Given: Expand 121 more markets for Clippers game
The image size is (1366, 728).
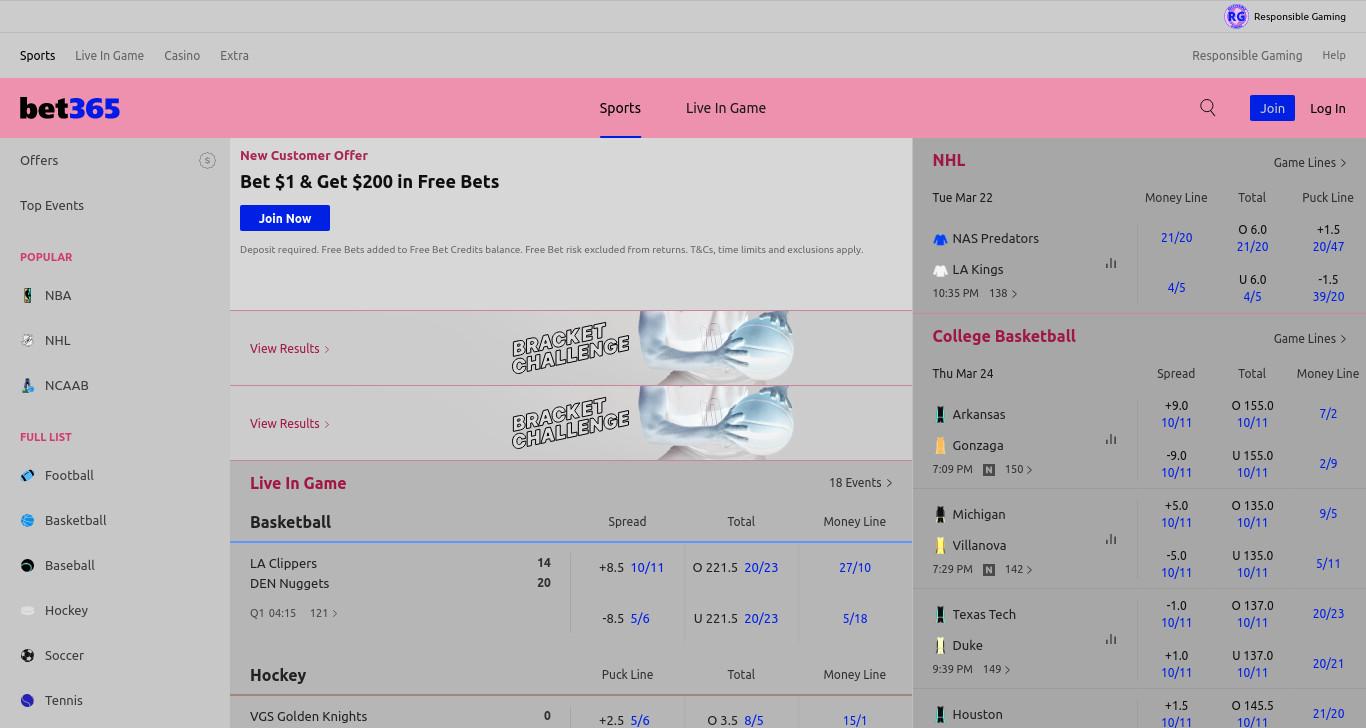Looking at the screenshot, I should coord(324,613).
